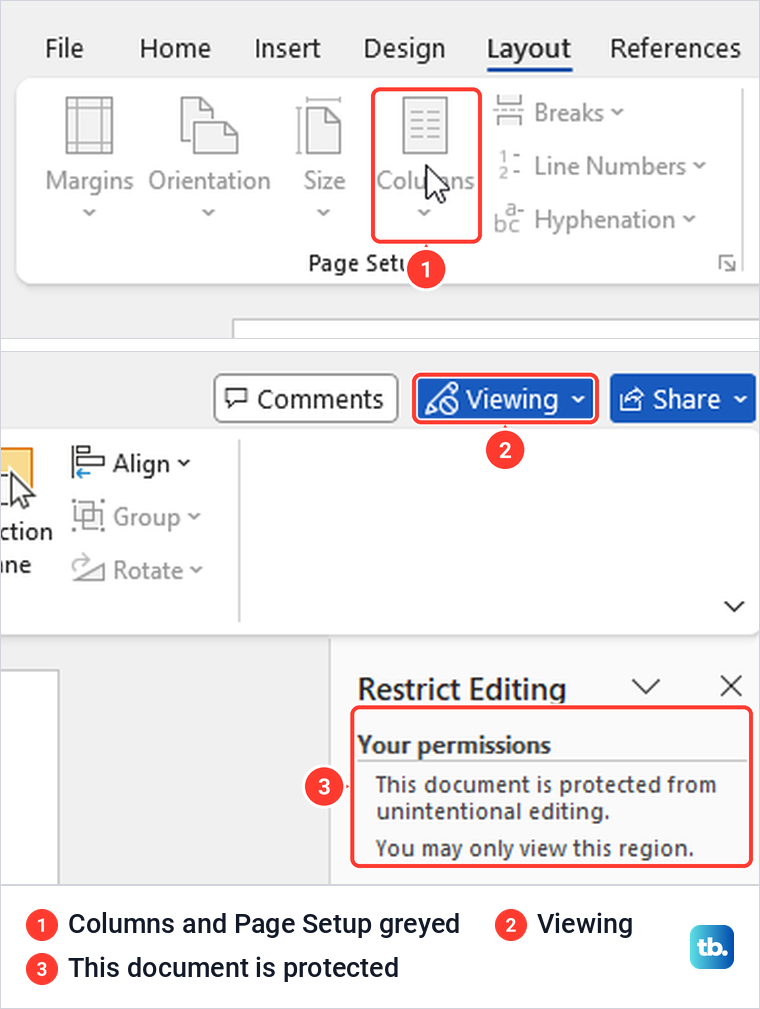Open the Selection Pane
This screenshot has height=1009, width=760.
[24, 512]
